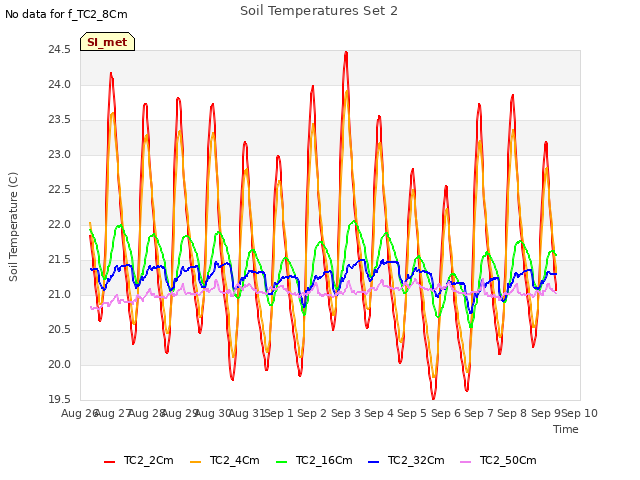The image size is (640, 480).
Task: Click the 21.0 y-axis tick label
Action: [60, 295]
